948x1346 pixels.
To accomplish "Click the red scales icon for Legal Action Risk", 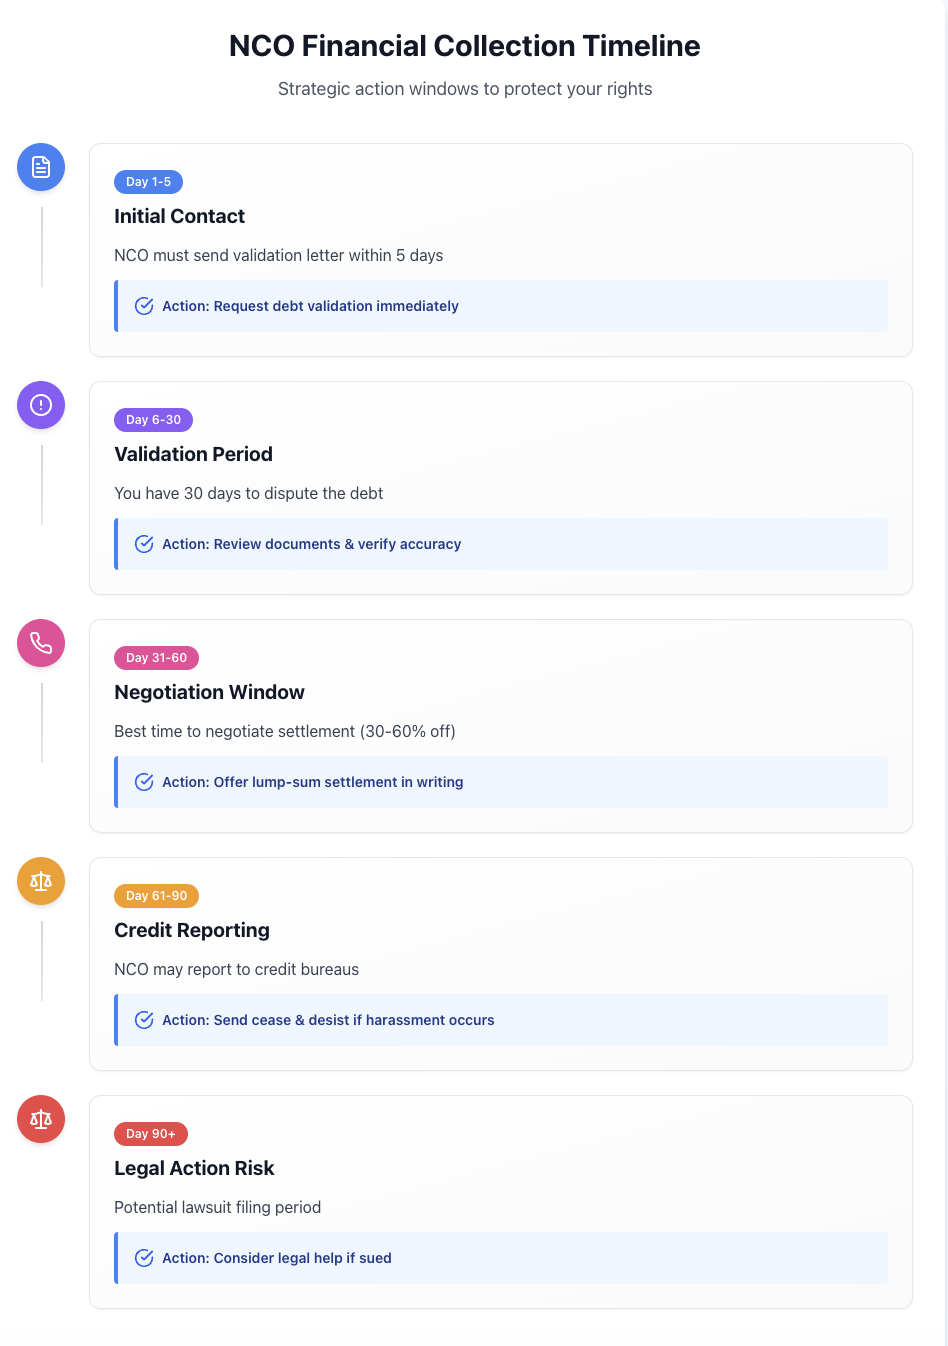I will pos(41,1119).
